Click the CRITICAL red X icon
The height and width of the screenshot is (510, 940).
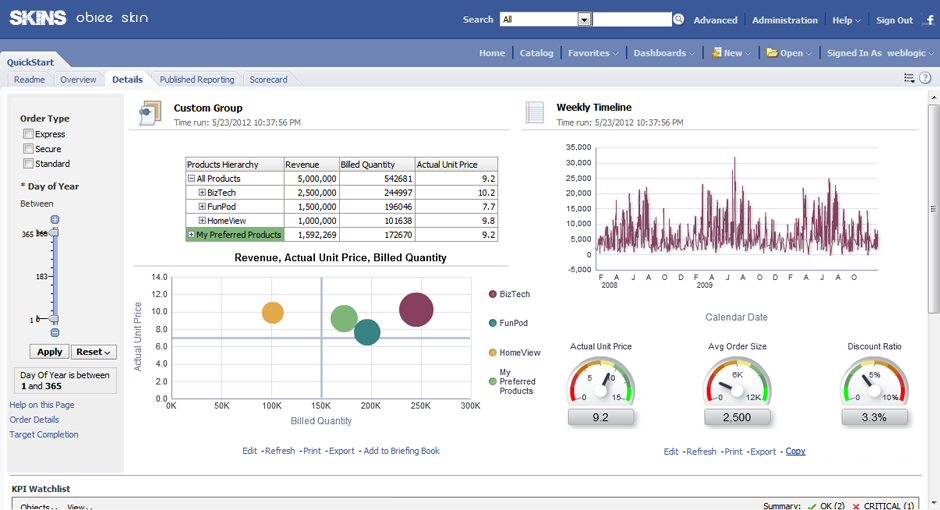(x=855, y=506)
